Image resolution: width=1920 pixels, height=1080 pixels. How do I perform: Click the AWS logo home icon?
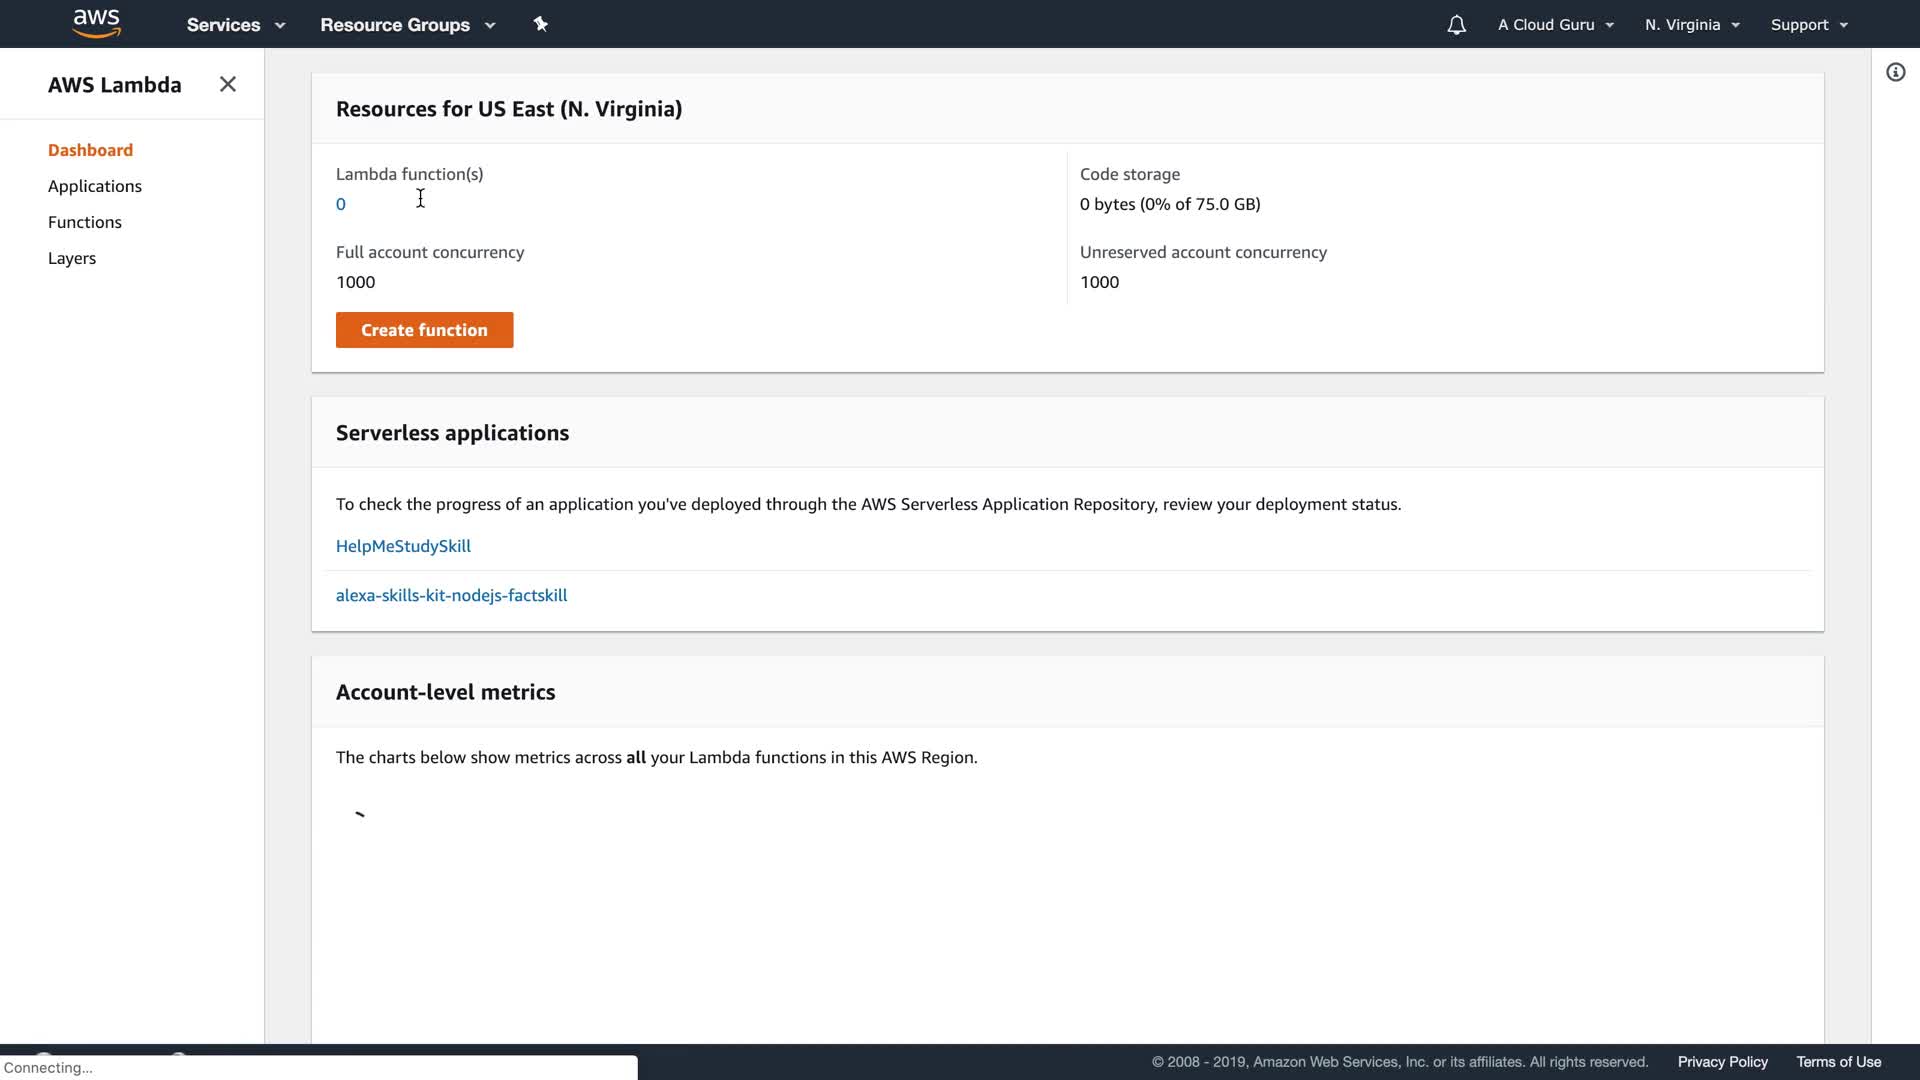pyautogui.click(x=97, y=24)
